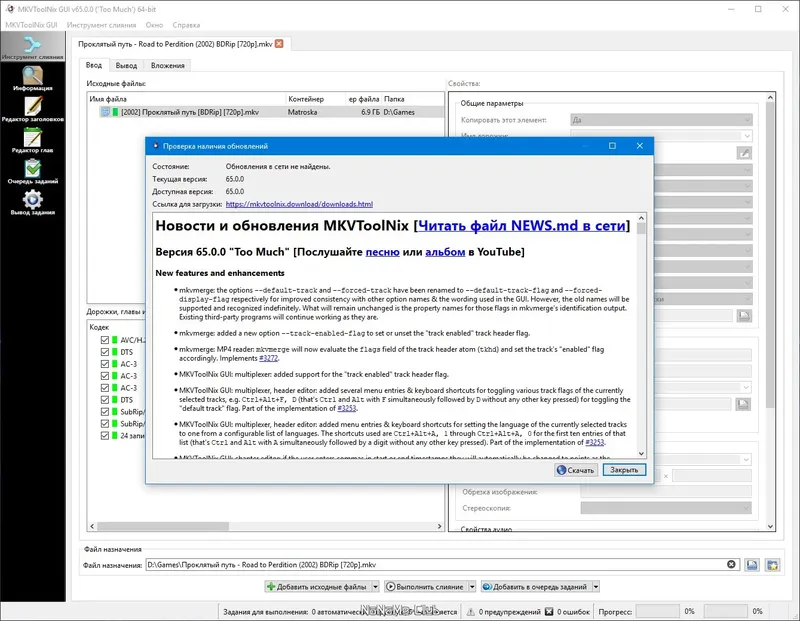Open chapter editor (Редактор глав)
Viewport: 800px width, 621px height.
(x=33, y=140)
